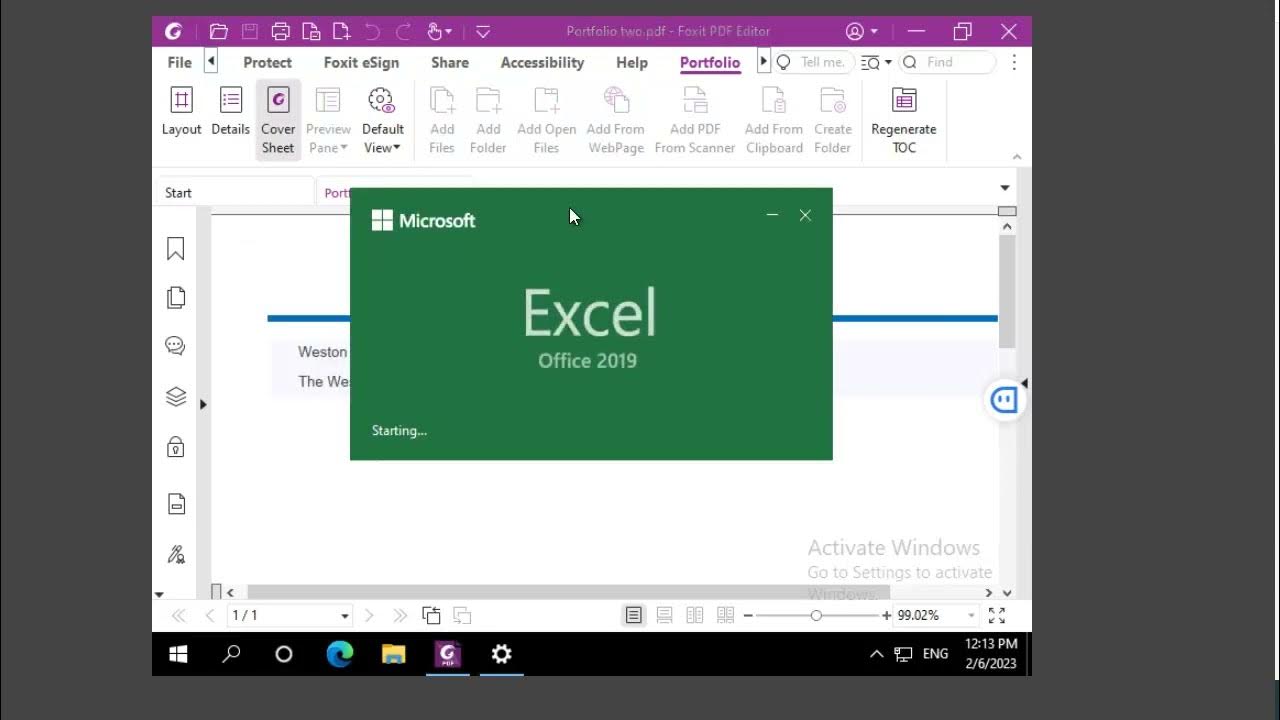Switch to the Foxit eSign tab
Screen dimensions: 1280x720
[361, 62]
